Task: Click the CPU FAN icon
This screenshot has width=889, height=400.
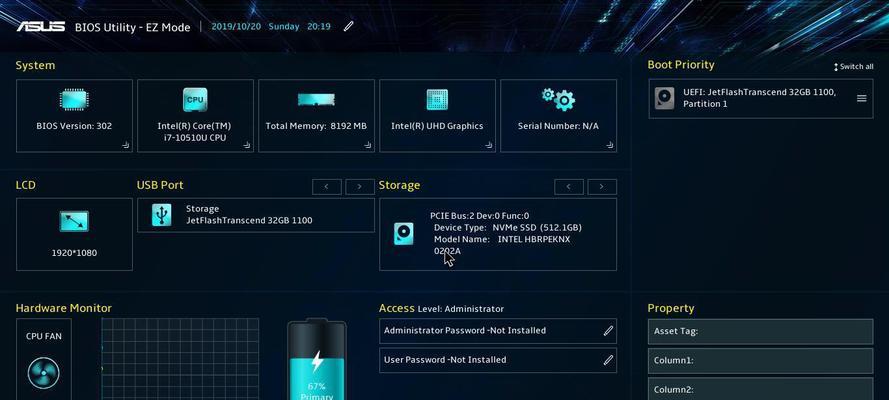Action: 44,372
